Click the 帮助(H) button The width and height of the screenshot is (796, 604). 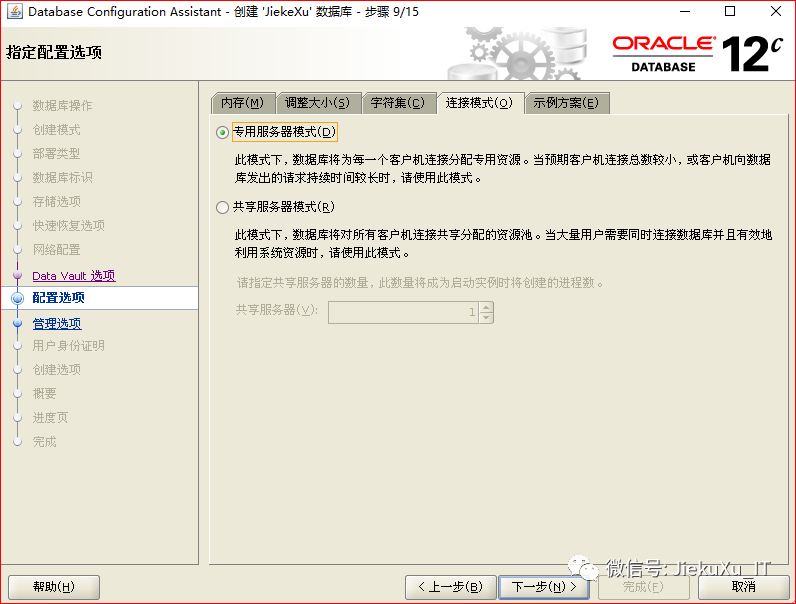pyautogui.click(x=54, y=587)
